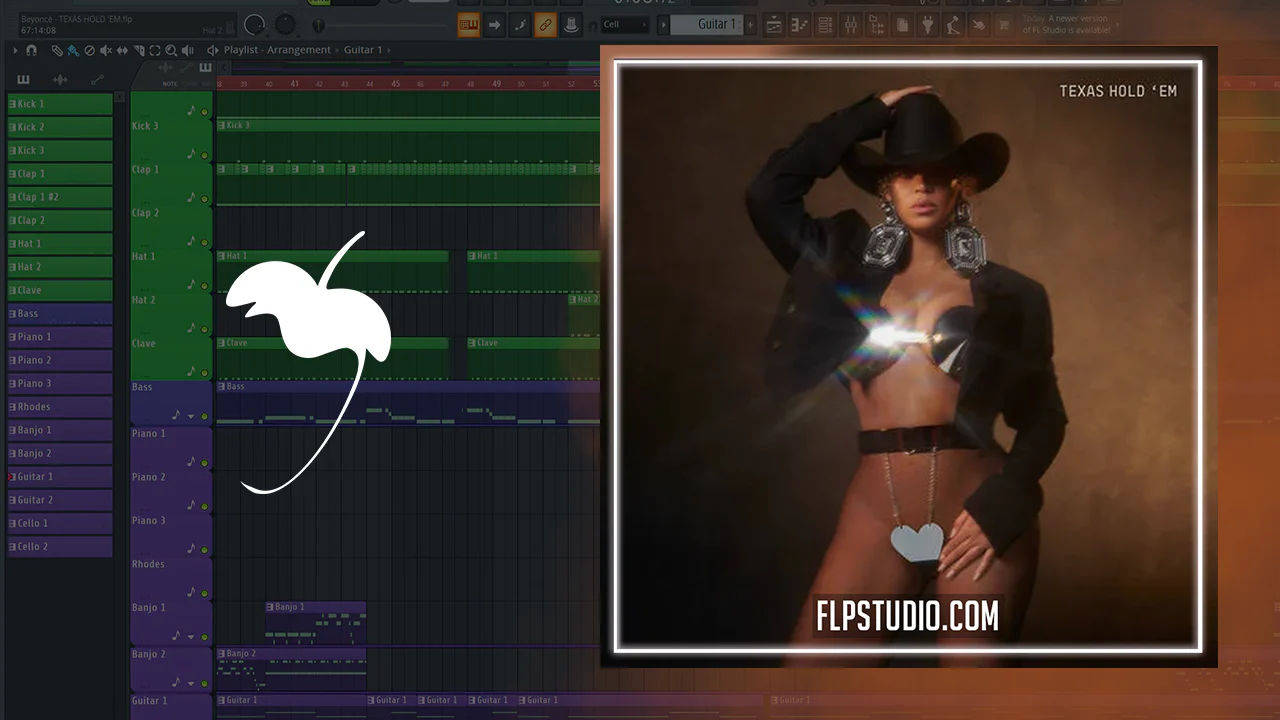Show the audio clips picker tab icon
The image size is (1280, 720).
coord(60,80)
